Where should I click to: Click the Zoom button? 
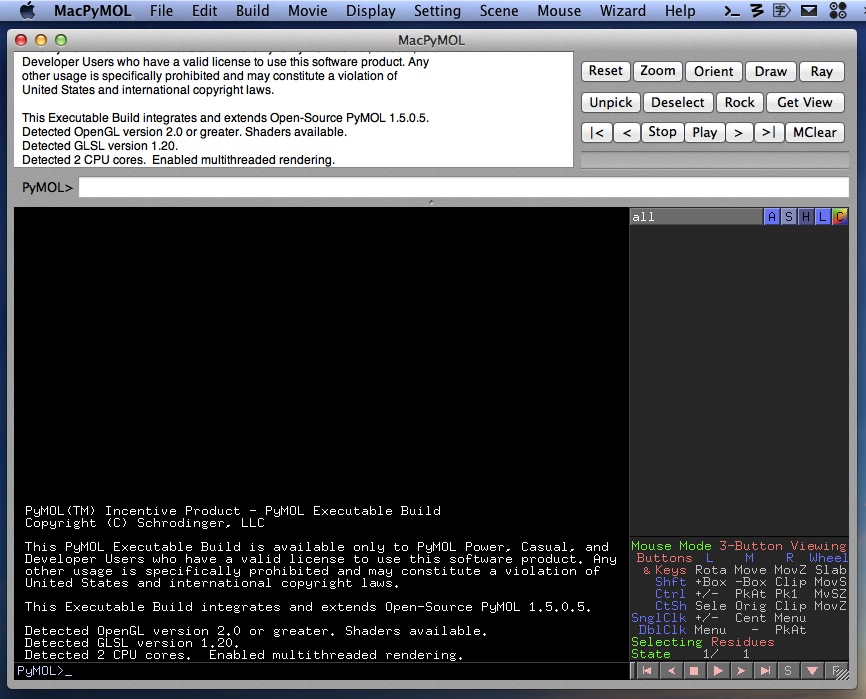tap(657, 71)
